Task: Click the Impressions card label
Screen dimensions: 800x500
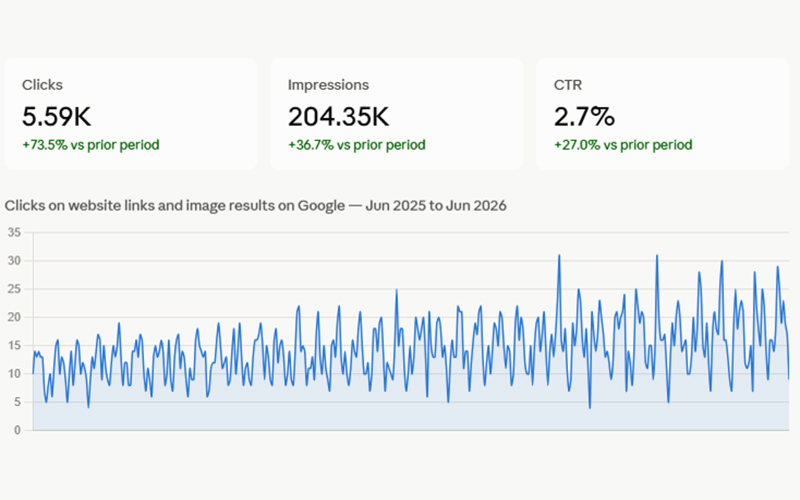Action: [x=328, y=85]
